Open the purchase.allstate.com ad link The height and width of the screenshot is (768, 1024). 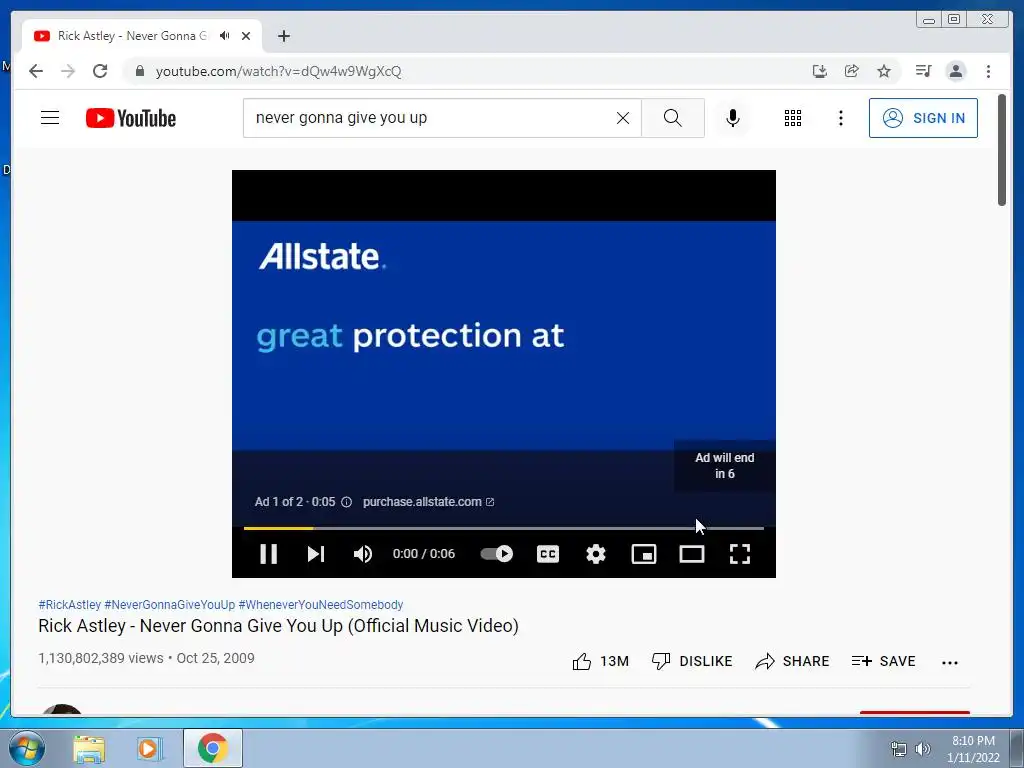click(428, 502)
